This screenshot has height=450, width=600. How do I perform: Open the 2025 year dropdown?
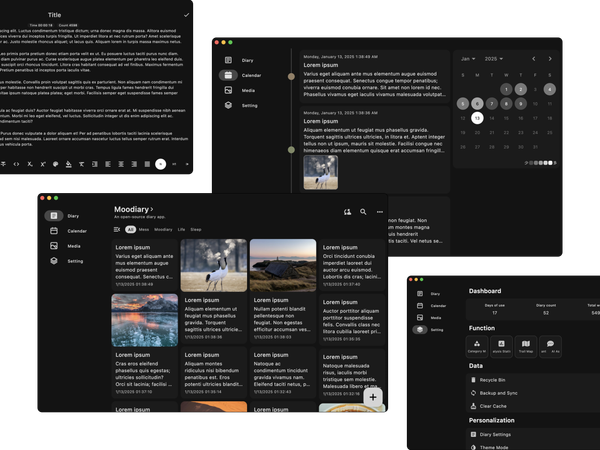494,59
